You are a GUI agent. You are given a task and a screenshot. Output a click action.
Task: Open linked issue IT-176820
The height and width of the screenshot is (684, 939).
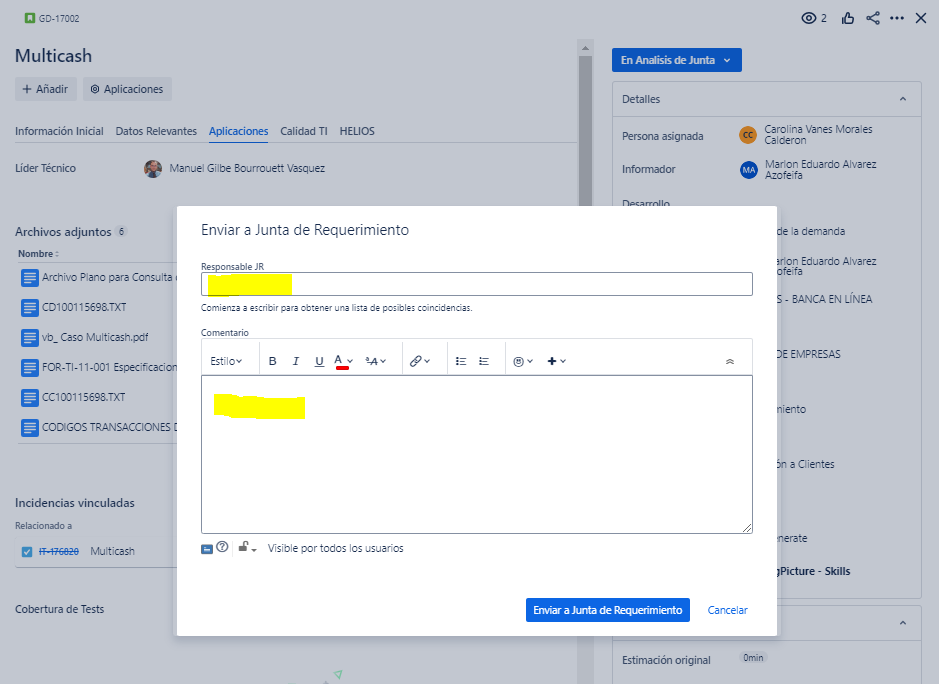(59, 552)
